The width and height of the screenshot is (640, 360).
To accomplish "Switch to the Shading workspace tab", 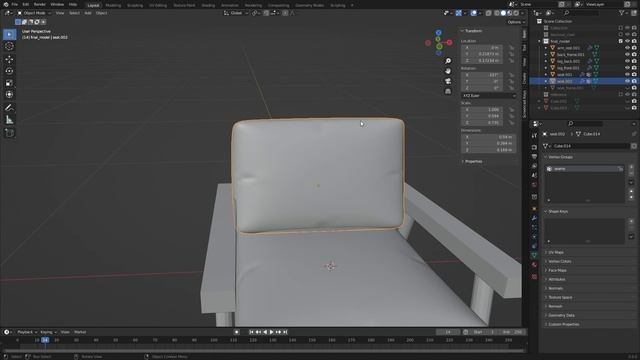I will 208,5.
